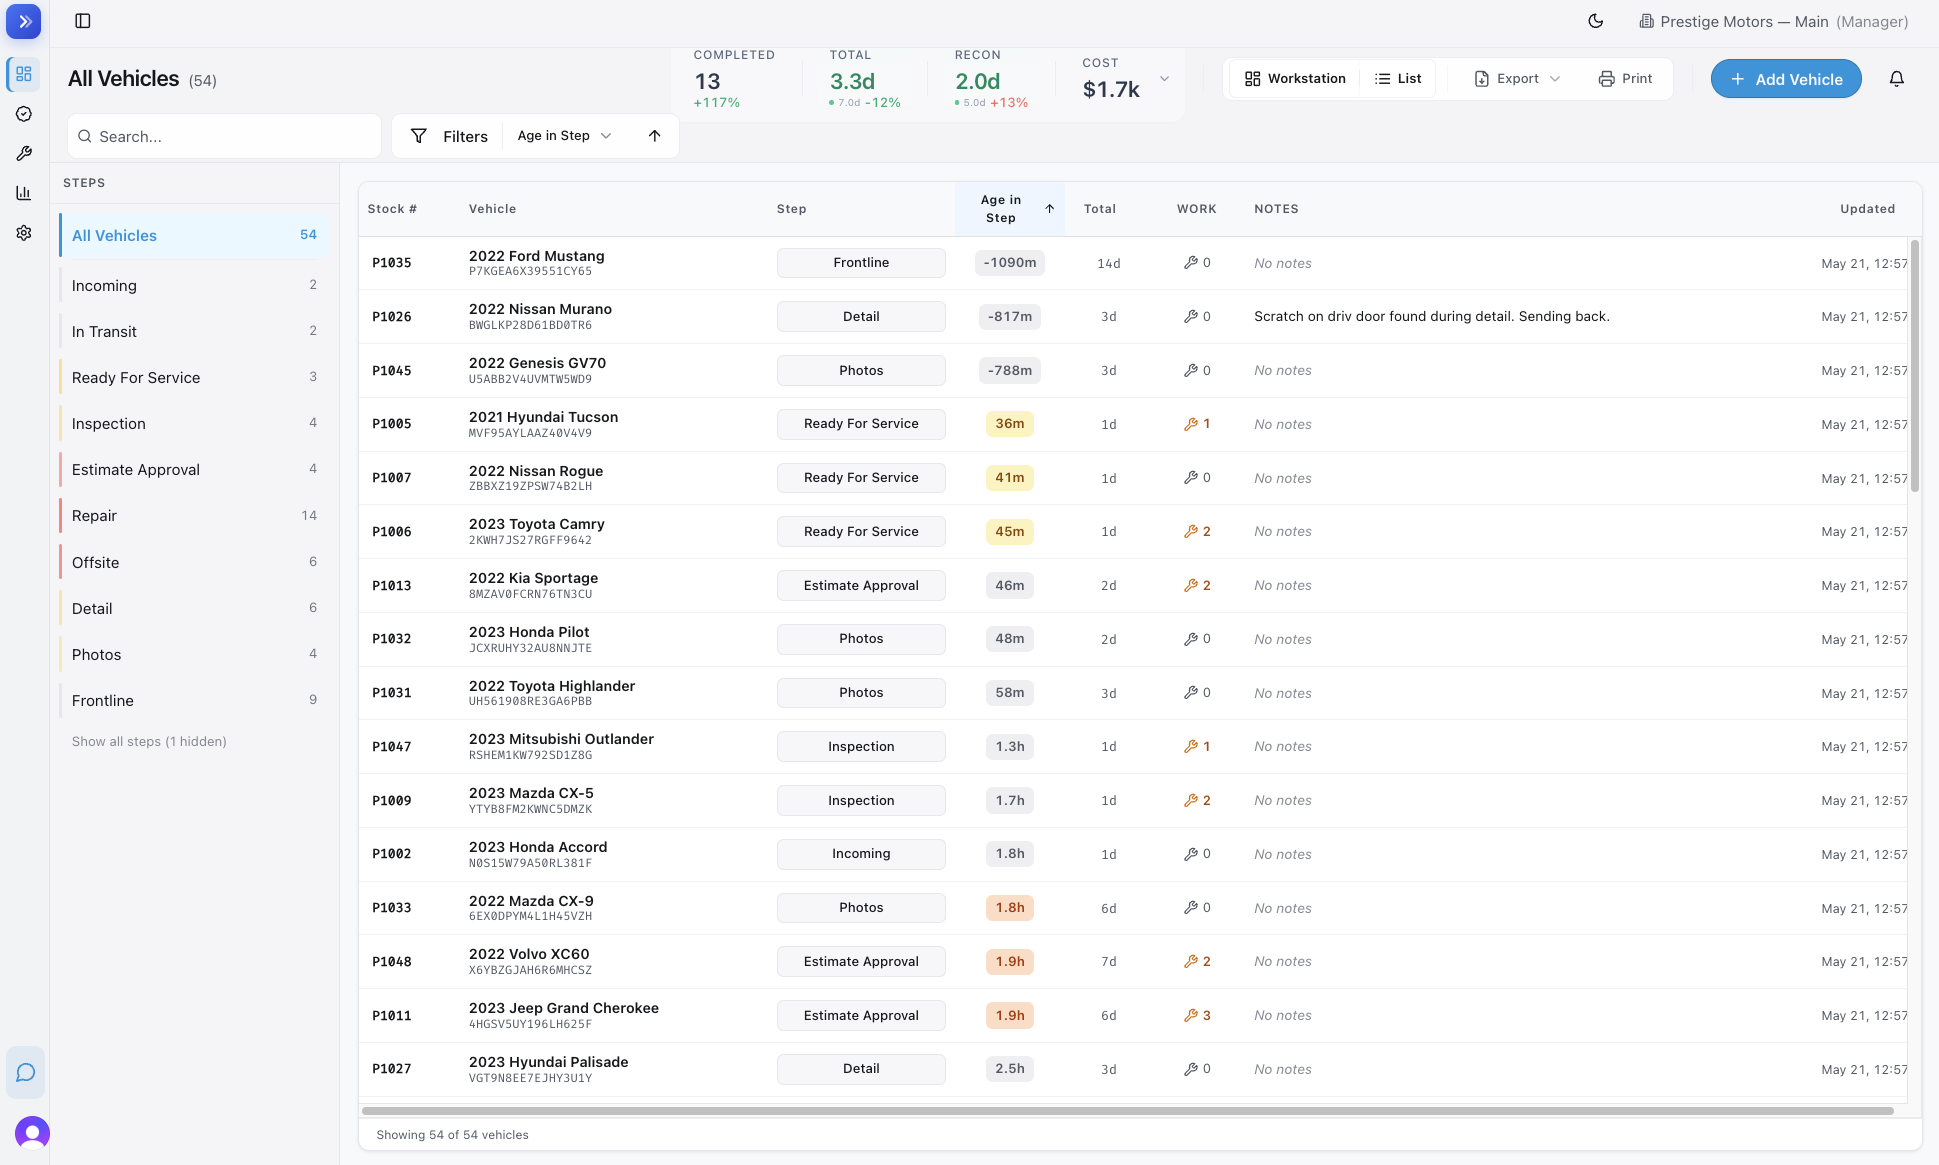Select the Detail step filter
Screen dimensions: 1939x1165
point(194,609)
